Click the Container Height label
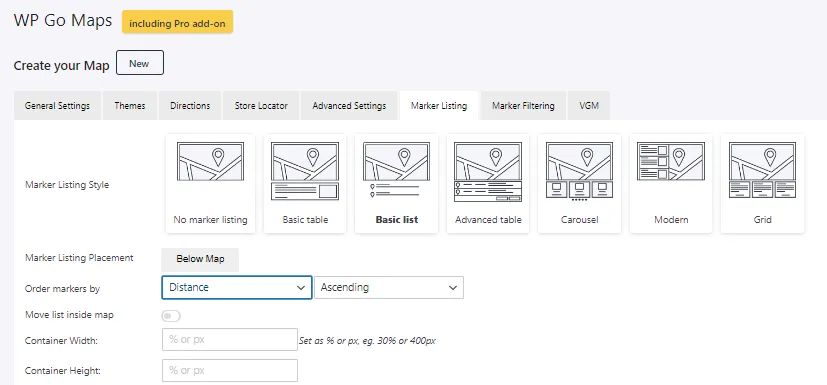 [x=63, y=371]
